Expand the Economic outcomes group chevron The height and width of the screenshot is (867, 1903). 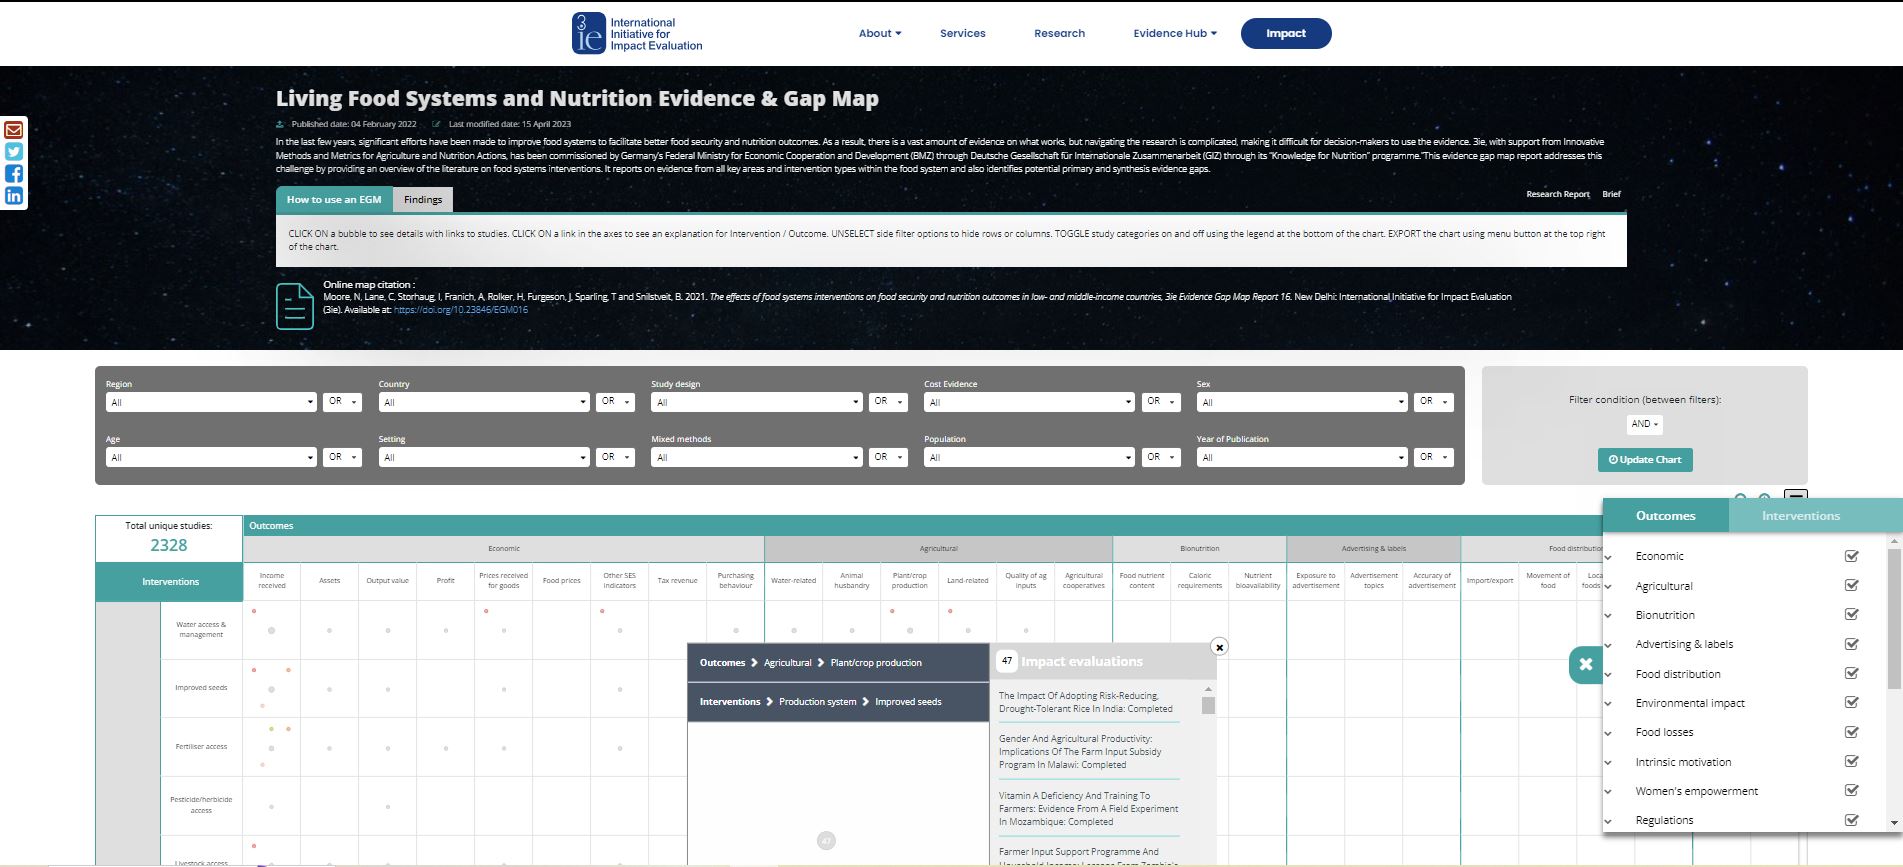(x=1609, y=557)
